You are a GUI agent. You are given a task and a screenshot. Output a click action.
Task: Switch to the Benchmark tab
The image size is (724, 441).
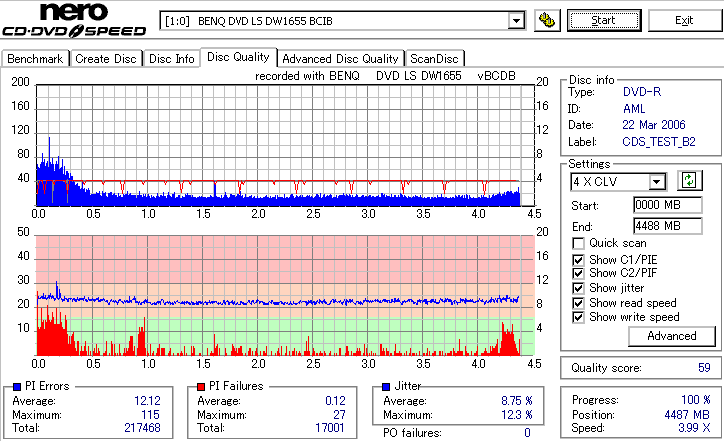click(x=35, y=59)
